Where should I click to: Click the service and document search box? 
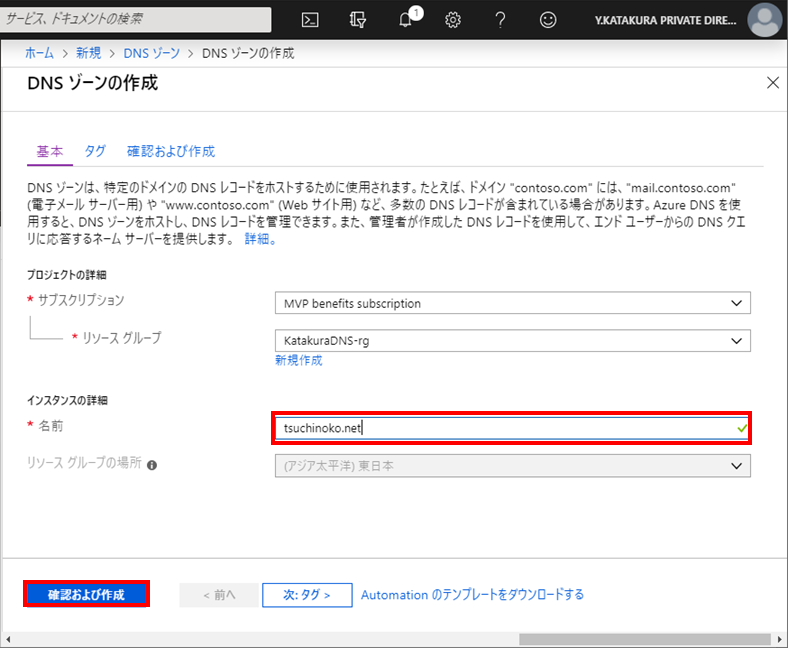136,19
